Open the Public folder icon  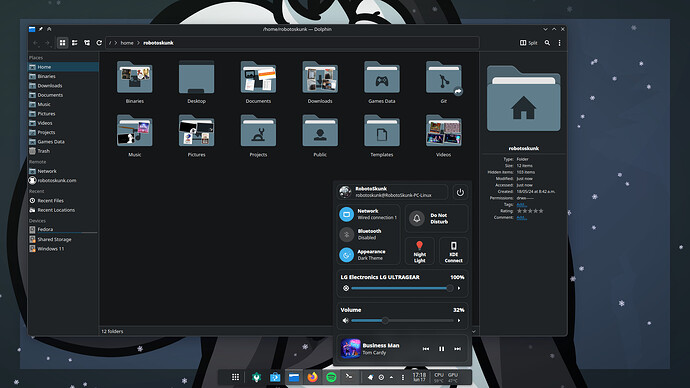click(320, 131)
